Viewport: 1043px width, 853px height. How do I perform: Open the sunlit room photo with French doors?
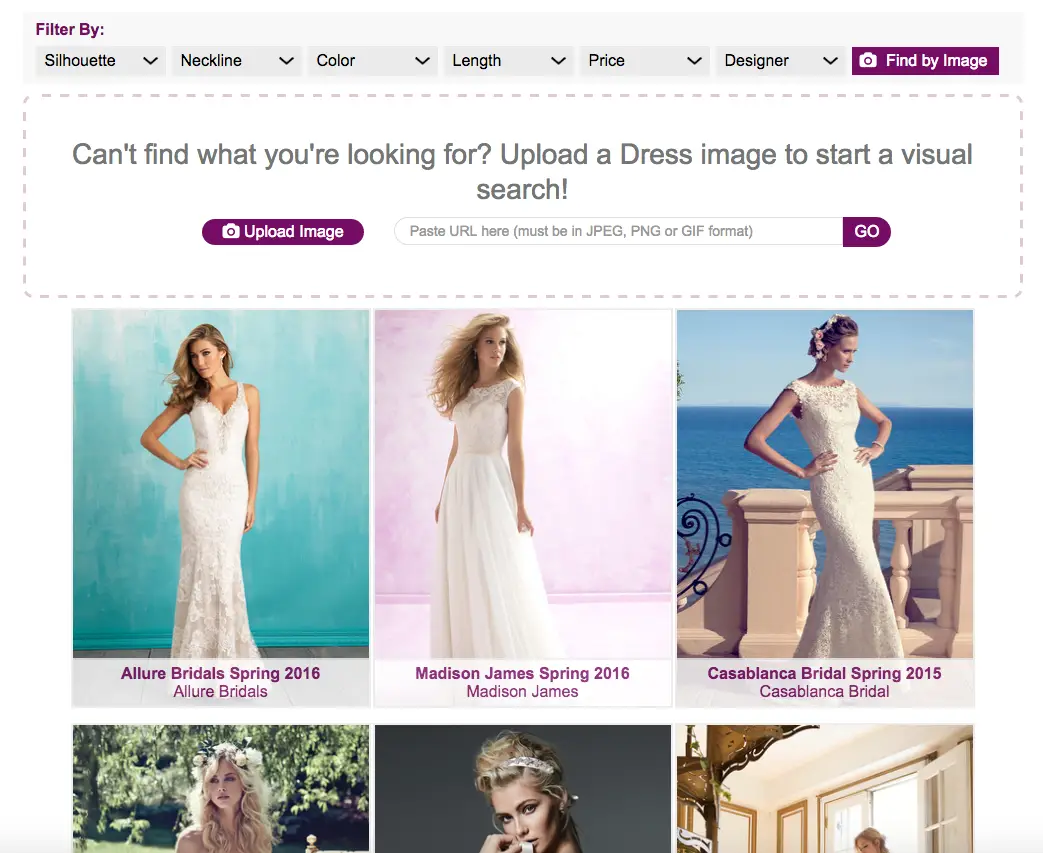[825, 789]
